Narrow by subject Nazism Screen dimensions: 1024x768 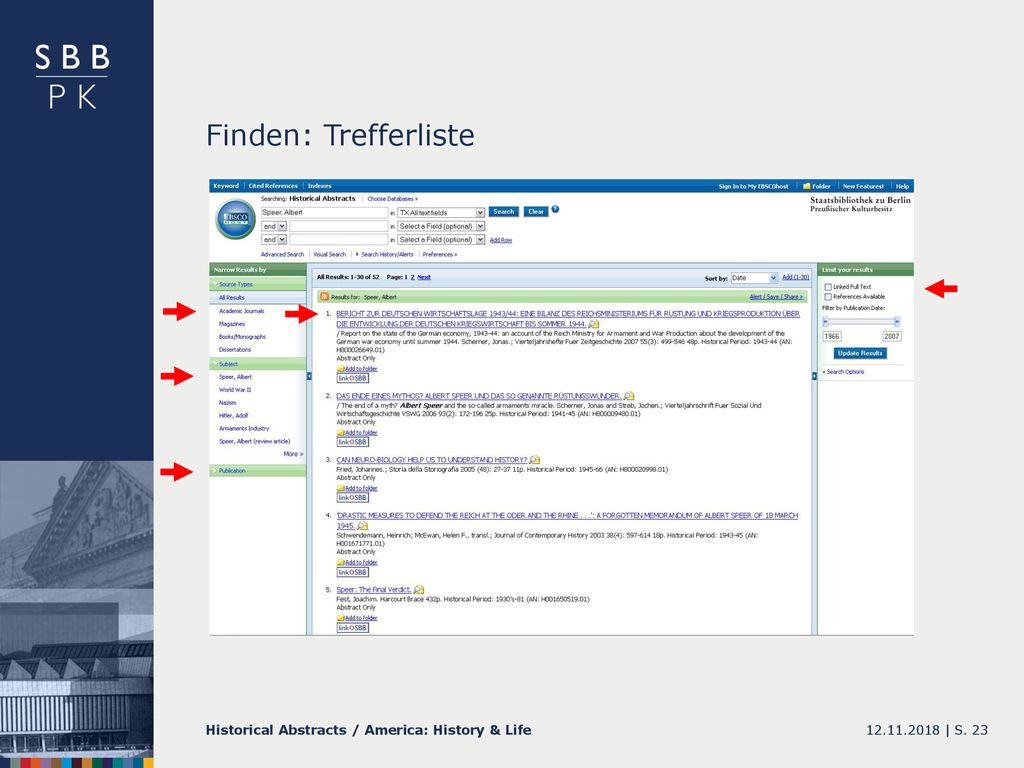(228, 403)
